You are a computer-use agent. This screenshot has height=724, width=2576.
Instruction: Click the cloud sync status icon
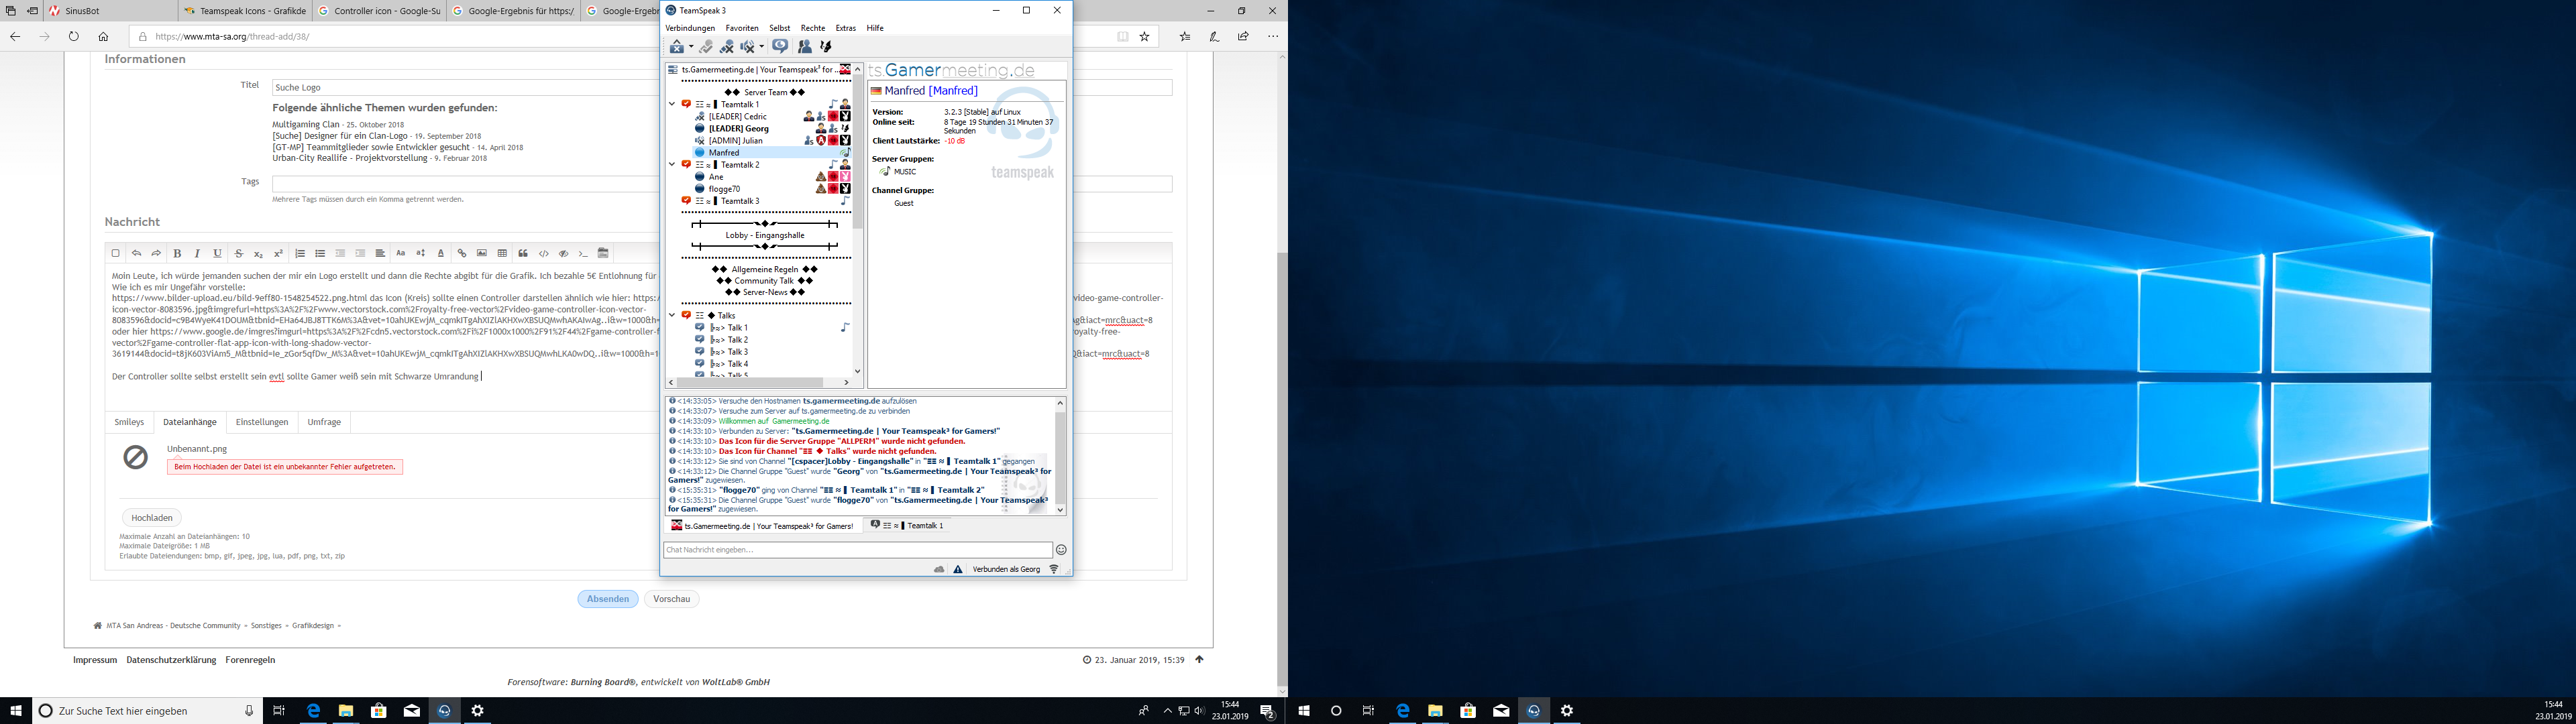coord(939,569)
